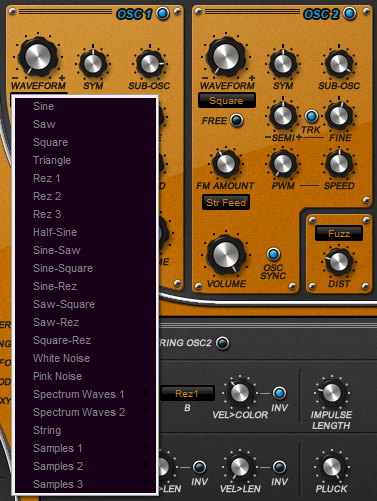Click the OSC 2 WAVEFORM knob
Viewport: 377px width, 501px height.
coord(226,56)
